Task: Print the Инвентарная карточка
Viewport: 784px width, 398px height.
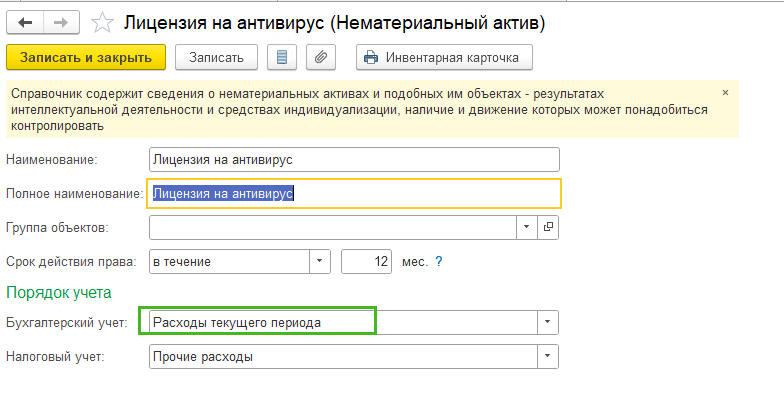Action: coord(444,58)
